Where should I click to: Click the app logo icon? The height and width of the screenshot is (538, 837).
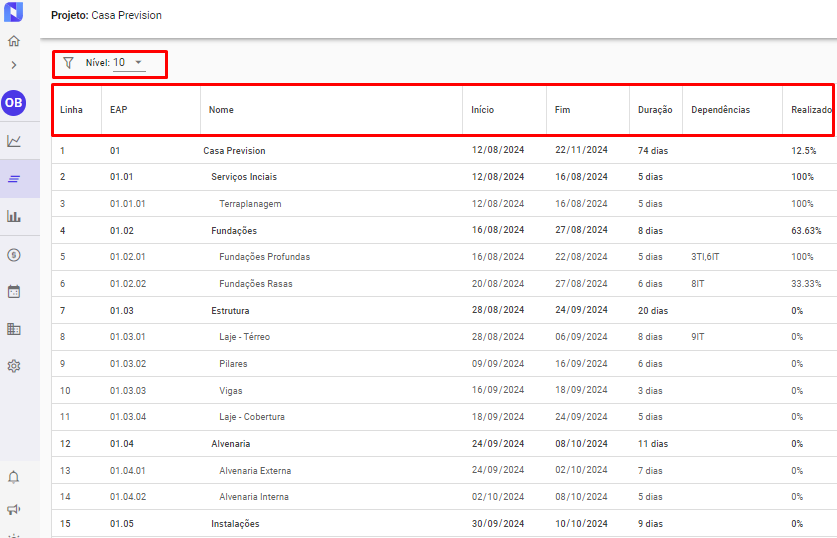click(13, 11)
